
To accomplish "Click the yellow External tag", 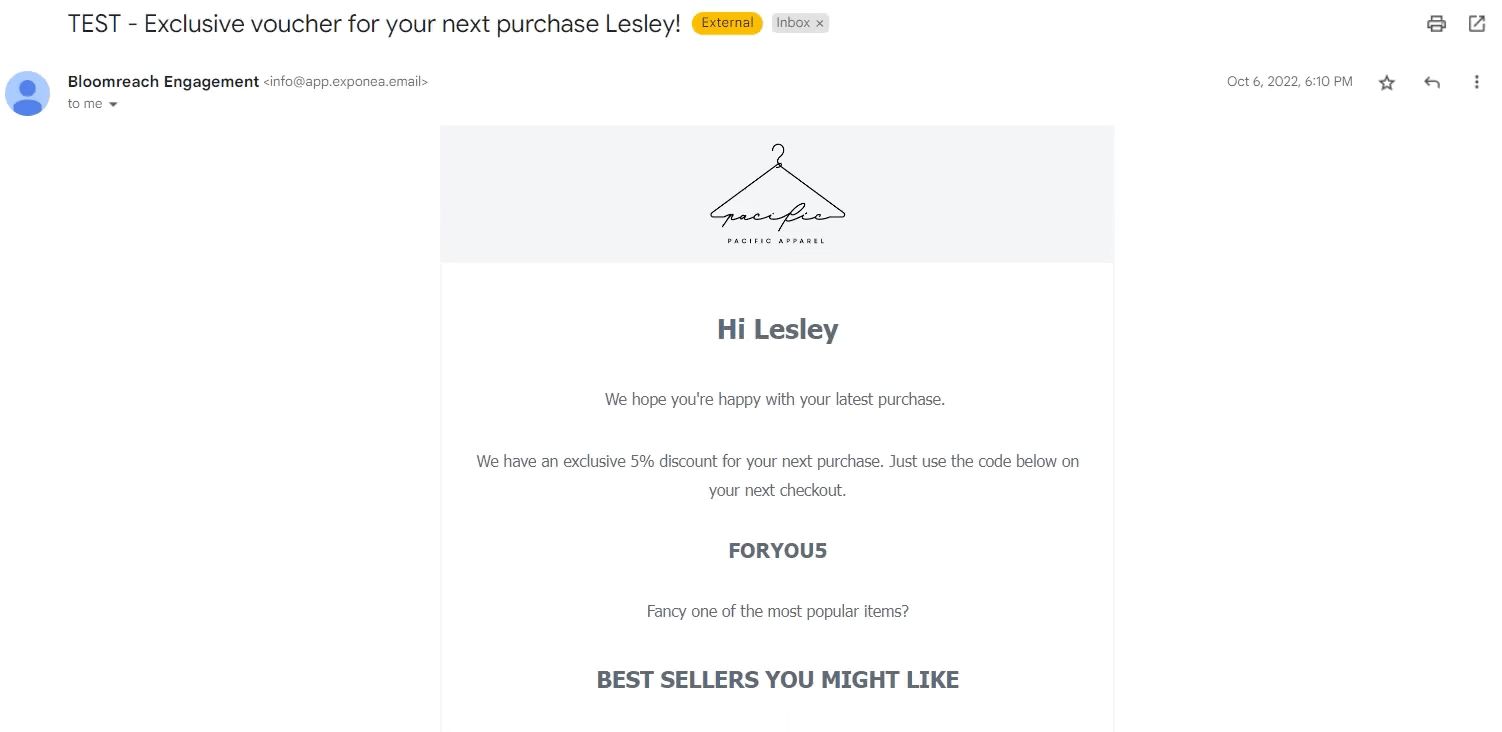I will click(727, 23).
